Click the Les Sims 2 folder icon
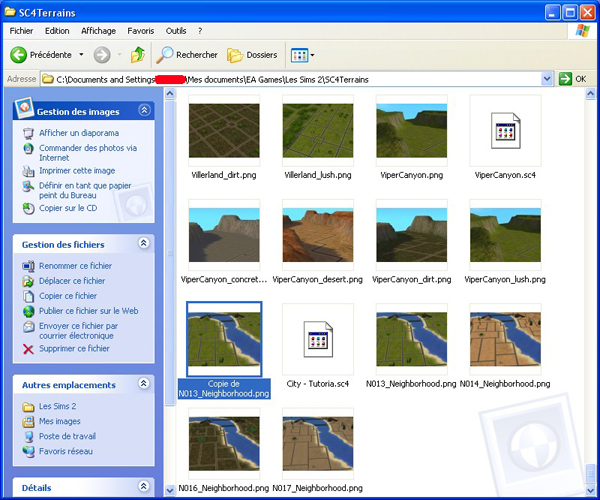The image size is (600, 500). pyautogui.click(x=28, y=406)
